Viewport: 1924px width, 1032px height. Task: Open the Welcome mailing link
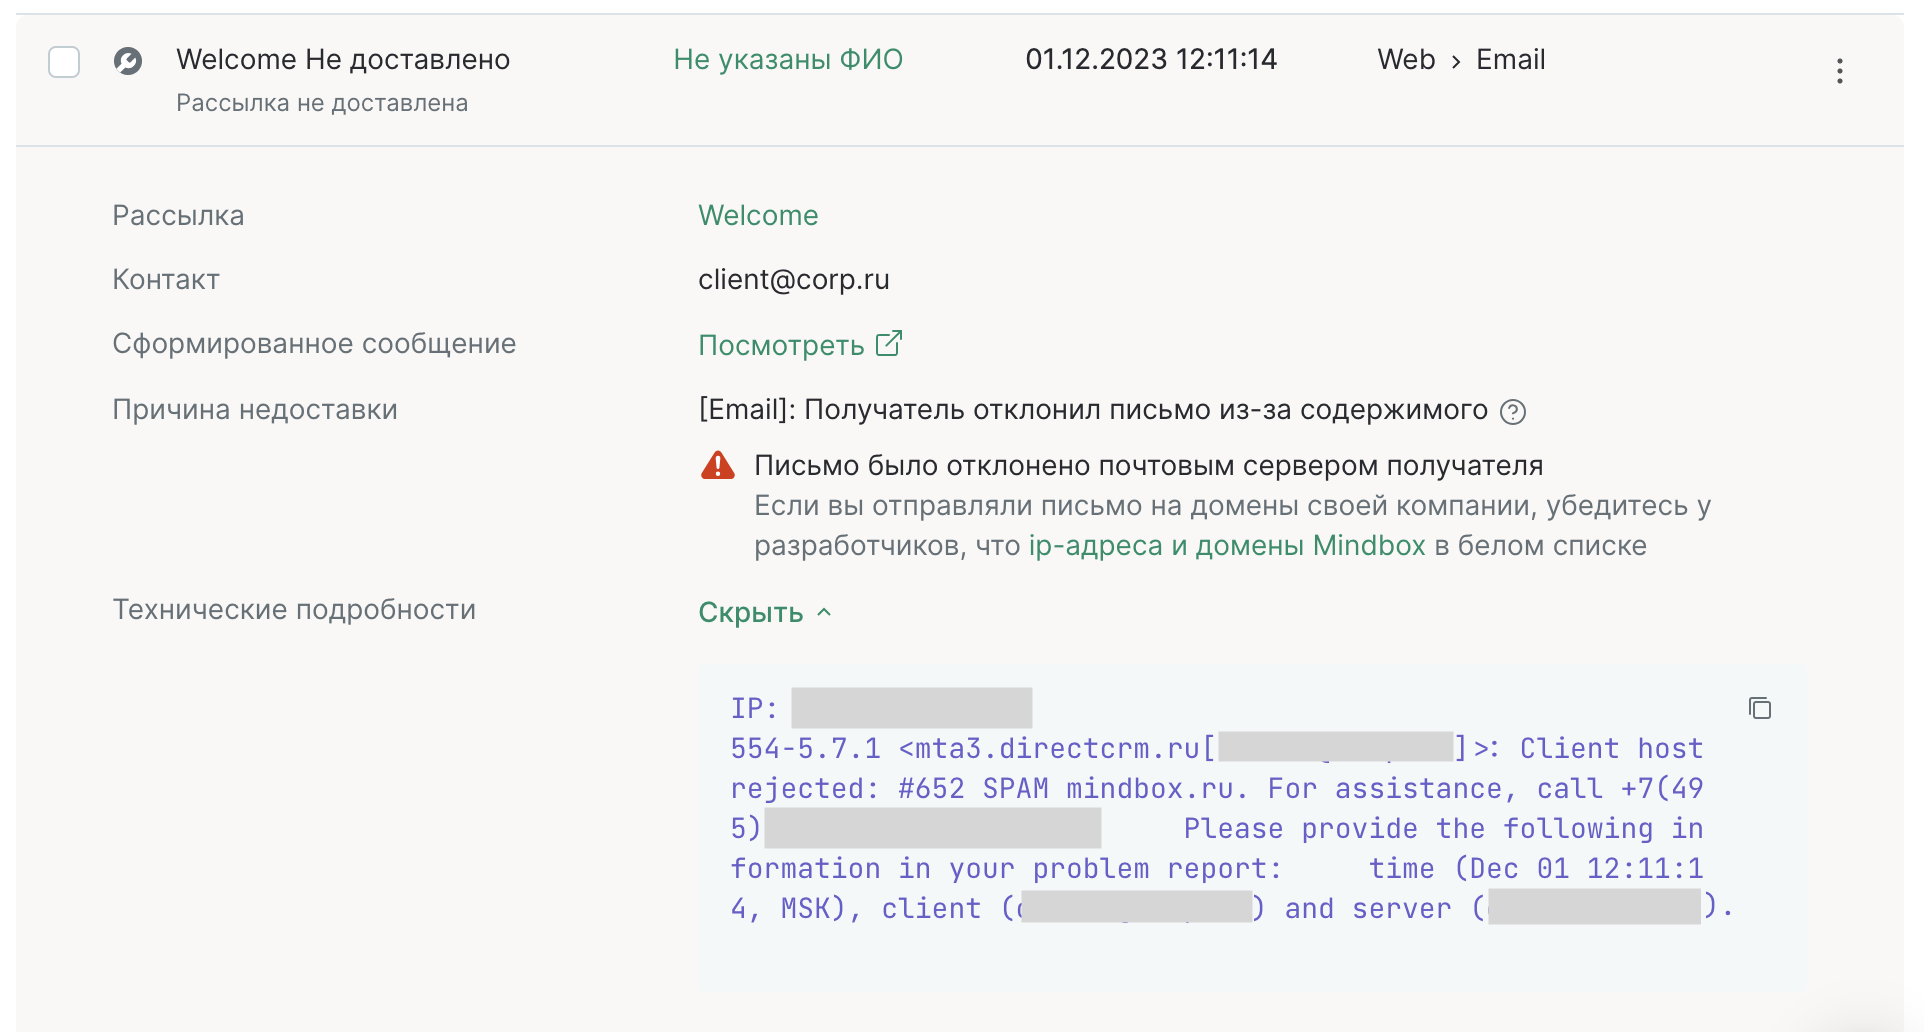point(758,215)
